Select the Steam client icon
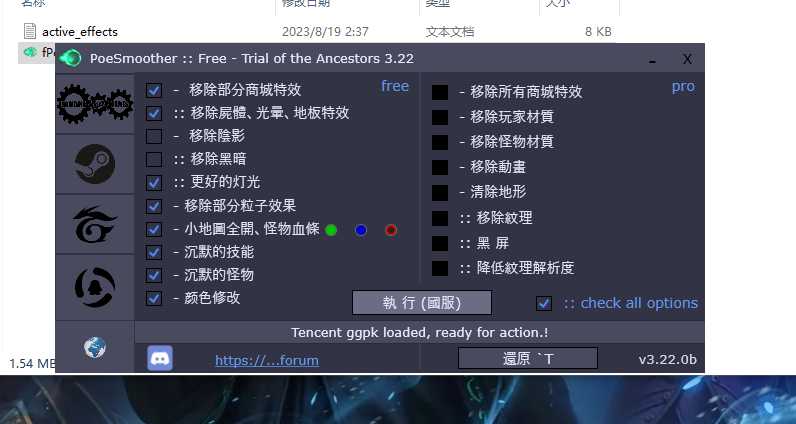 (95, 164)
